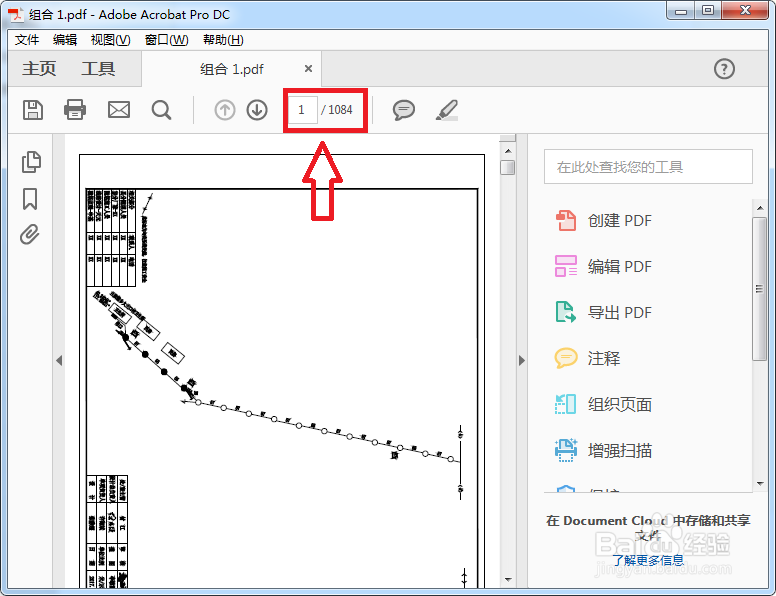The width and height of the screenshot is (776, 596).
Task: Click the 增强扫描 icon
Action: coord(566,450)
